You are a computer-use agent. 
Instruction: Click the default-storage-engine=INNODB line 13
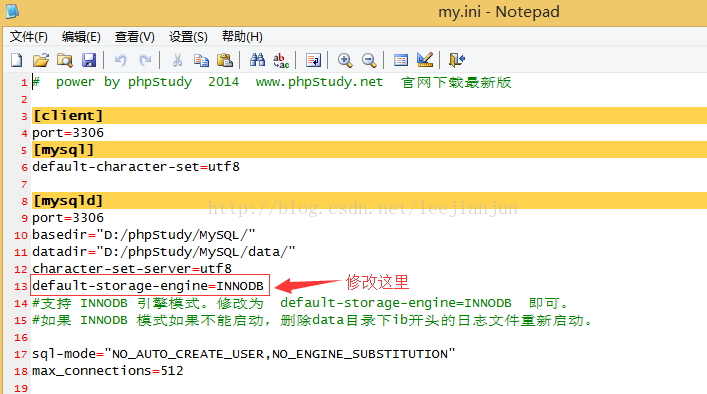click(147, 286)
